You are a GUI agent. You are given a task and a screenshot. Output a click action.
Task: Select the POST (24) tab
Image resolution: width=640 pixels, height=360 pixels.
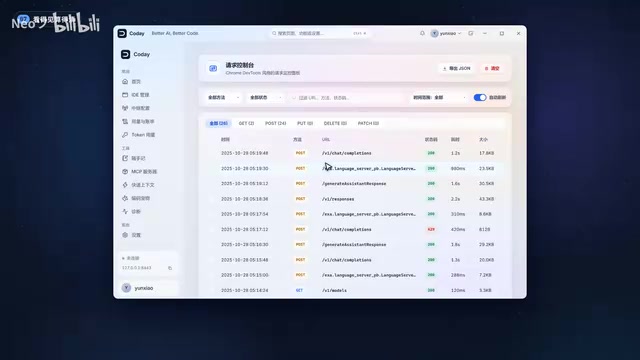pyautogui.click(x=276, y=123)
